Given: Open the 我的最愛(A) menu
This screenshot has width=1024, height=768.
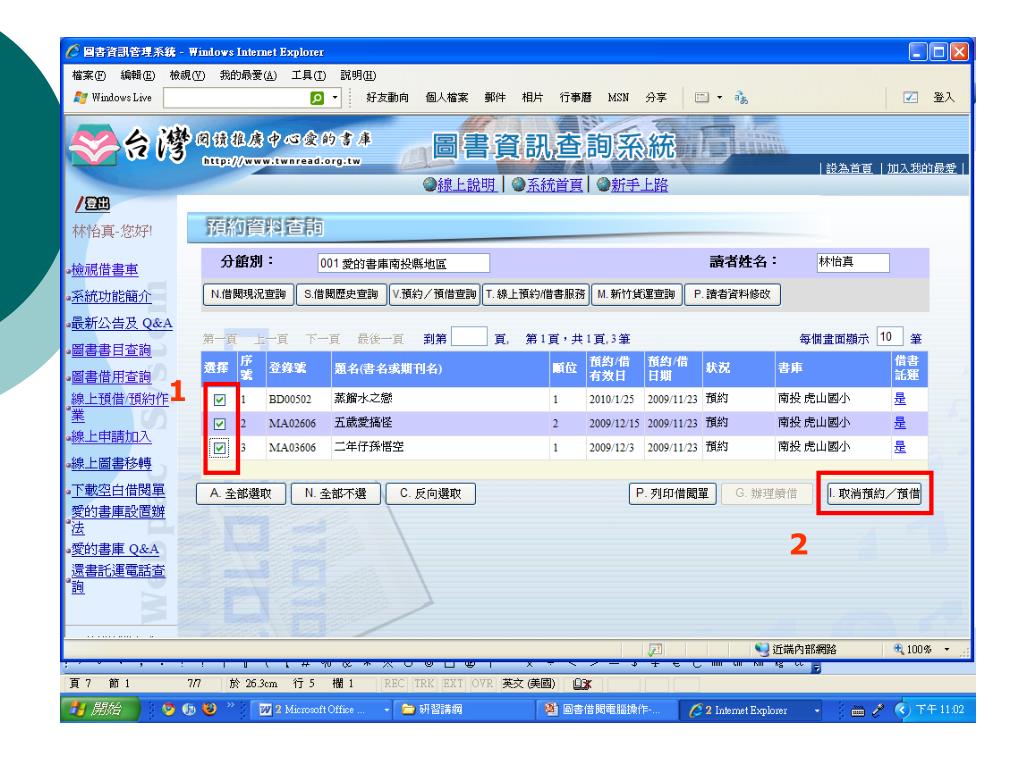Looking at the screenshot, I should tap(248, 76).
